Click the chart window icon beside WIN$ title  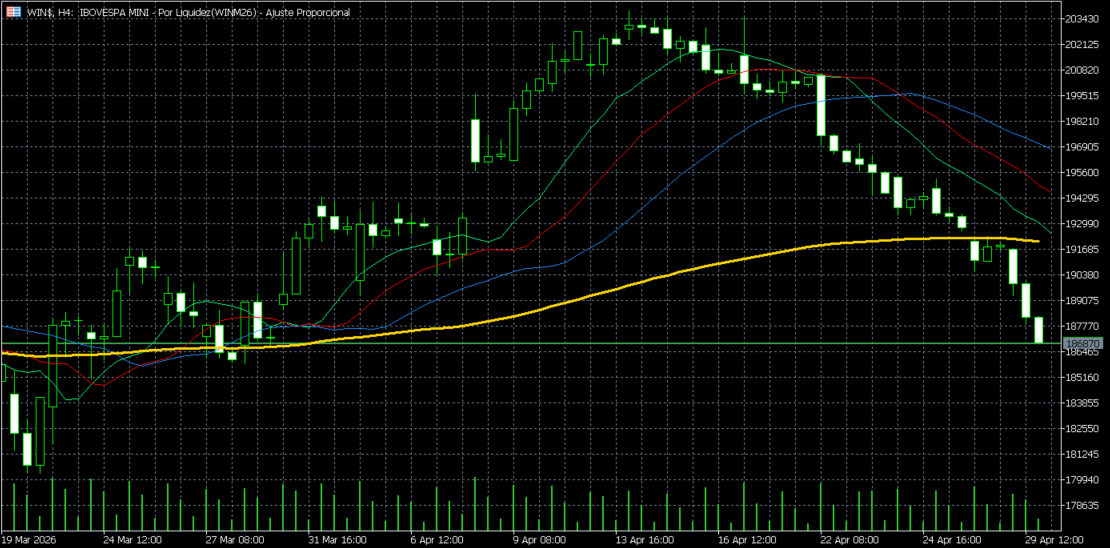point(13,12)
